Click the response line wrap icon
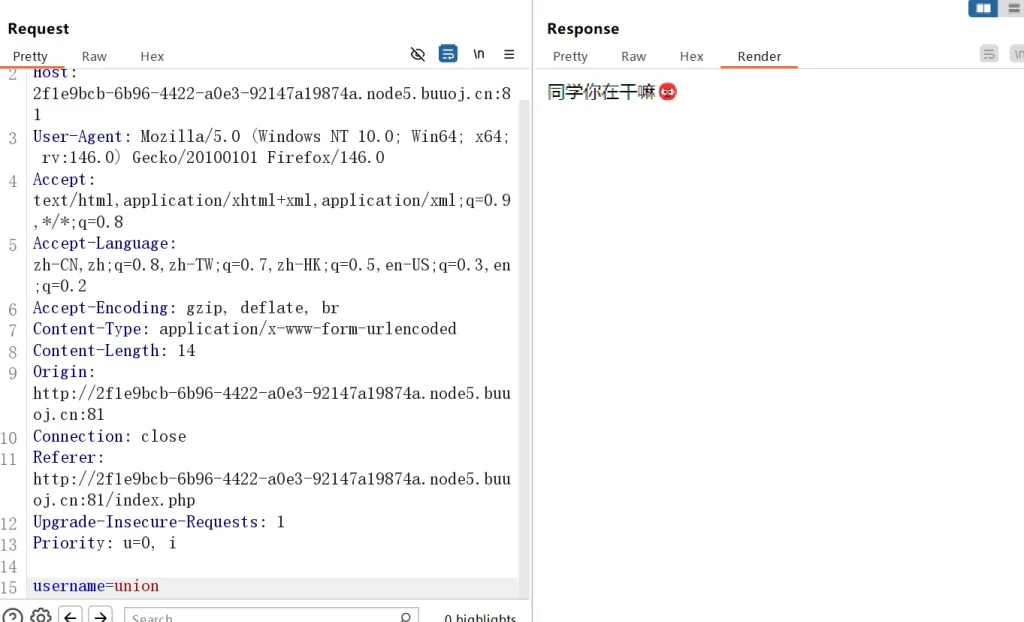 pyautogui.click(x=989, y=54)
